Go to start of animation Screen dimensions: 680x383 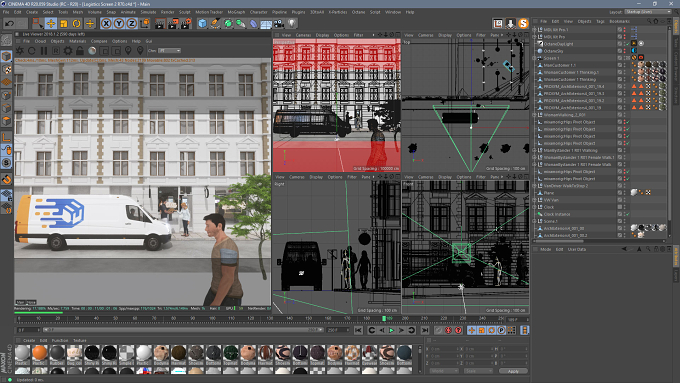[358, 331]
